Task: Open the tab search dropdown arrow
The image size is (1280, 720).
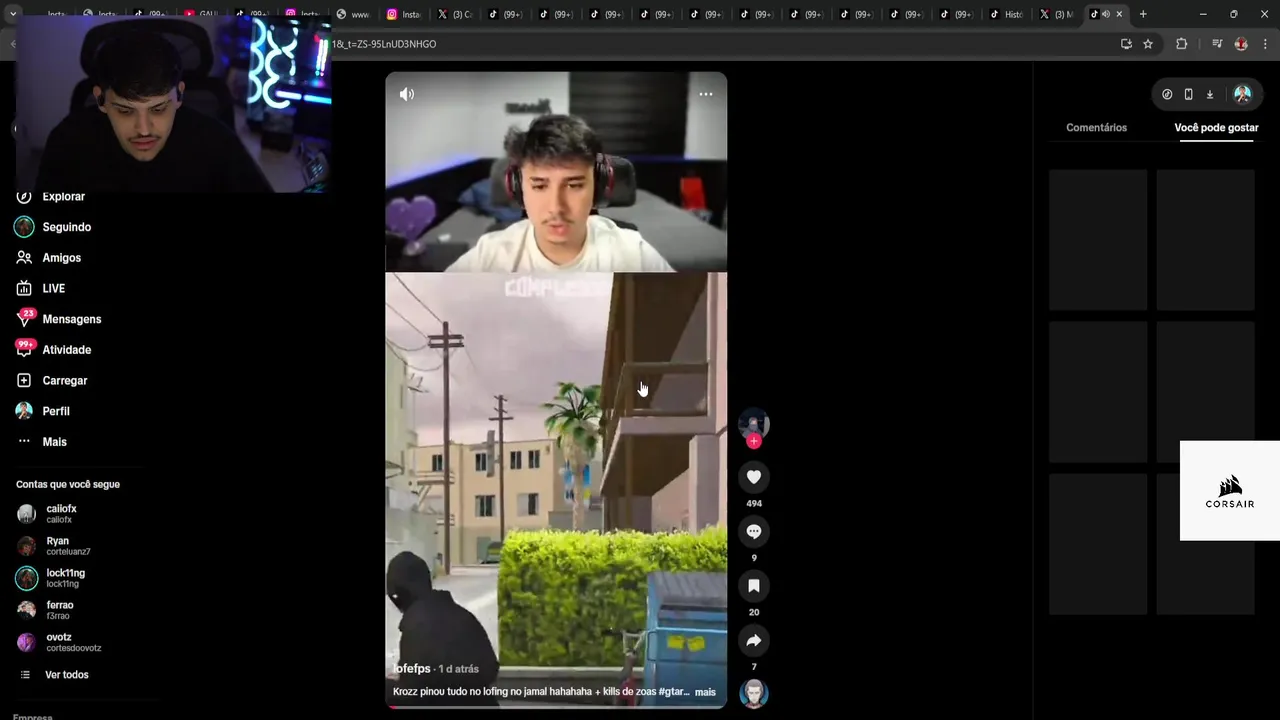Action: [x=13, y=14]
